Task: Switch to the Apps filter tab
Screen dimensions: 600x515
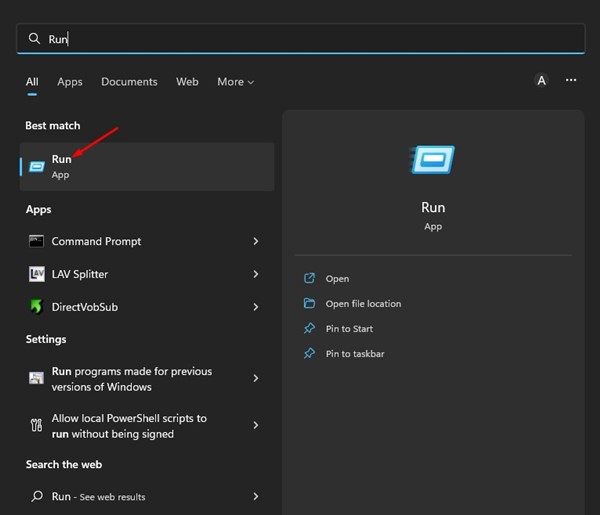Action: tap(69, 82)
